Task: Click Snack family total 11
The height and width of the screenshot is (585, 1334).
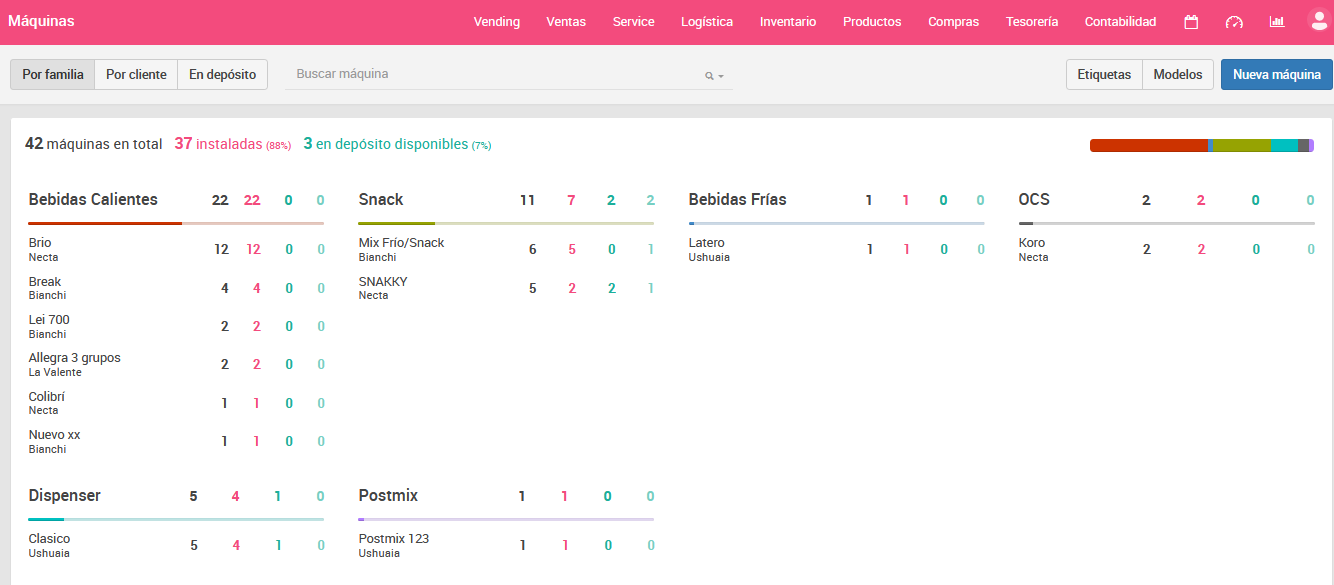Action: 527,200
